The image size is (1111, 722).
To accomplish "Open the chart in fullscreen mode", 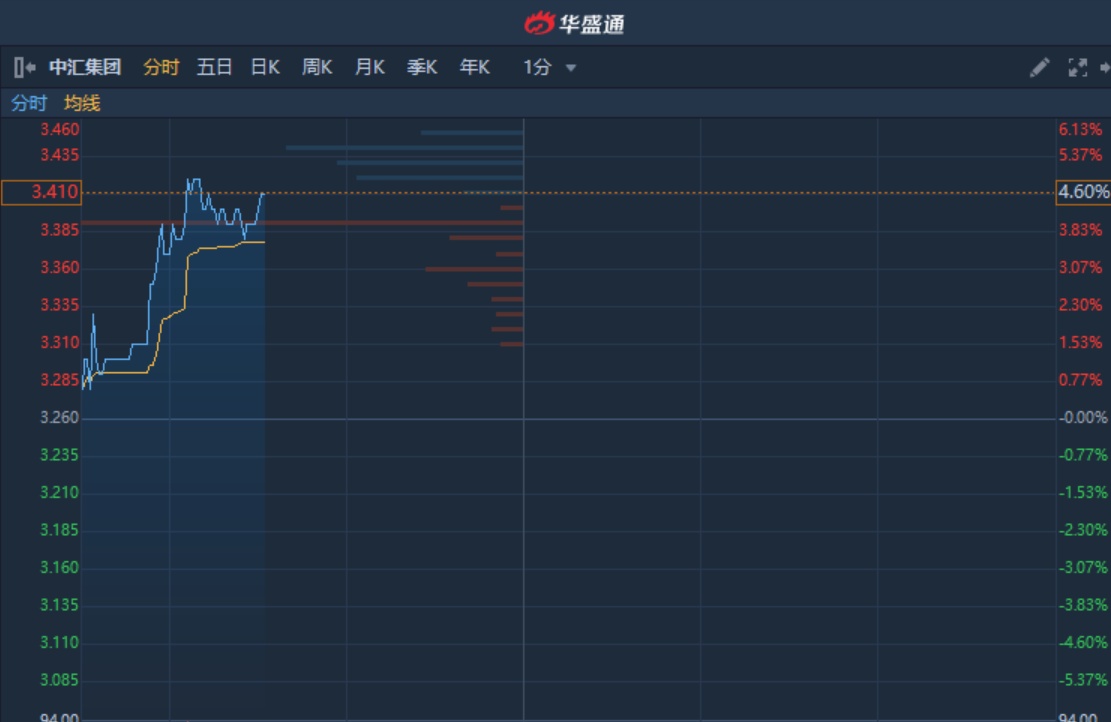I will coord(1078,67).
